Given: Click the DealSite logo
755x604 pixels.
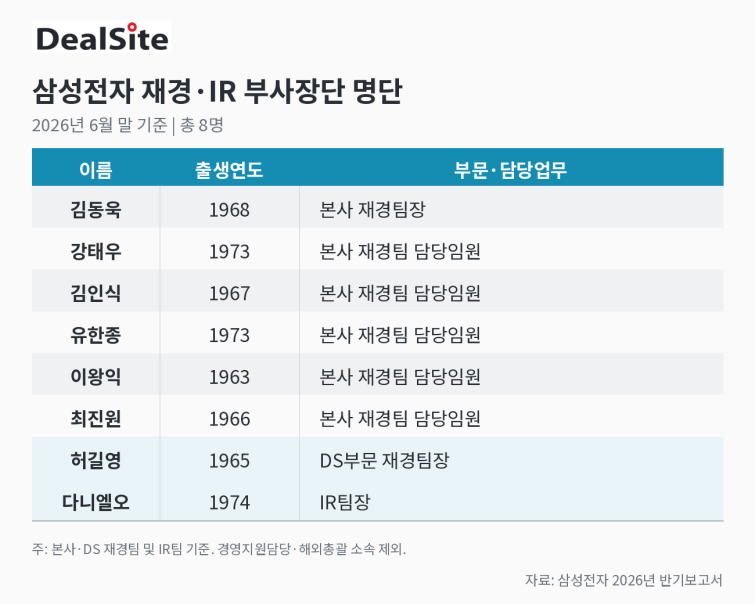Looking at the screenshot, I should [102, 37].
